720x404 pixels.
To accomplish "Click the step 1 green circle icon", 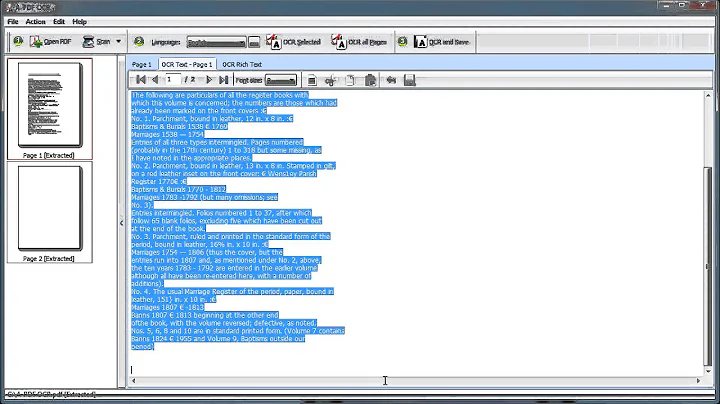I will click(18, 41).
